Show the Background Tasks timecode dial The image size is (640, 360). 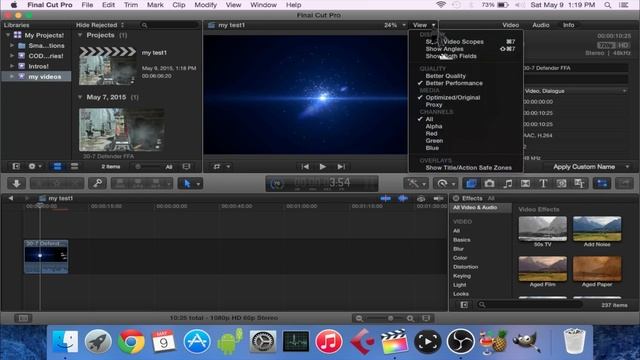277,184
